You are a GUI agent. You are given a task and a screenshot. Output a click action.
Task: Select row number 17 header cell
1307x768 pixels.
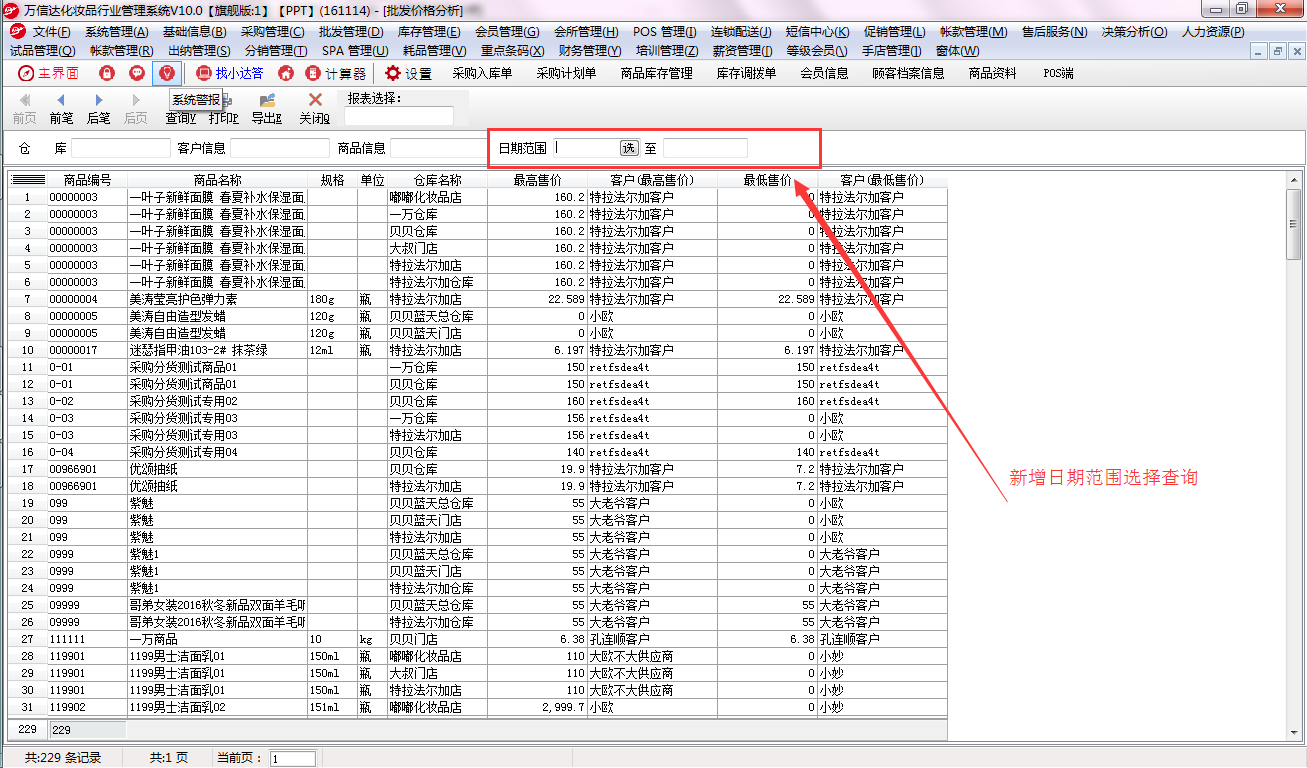pos(28,469)
